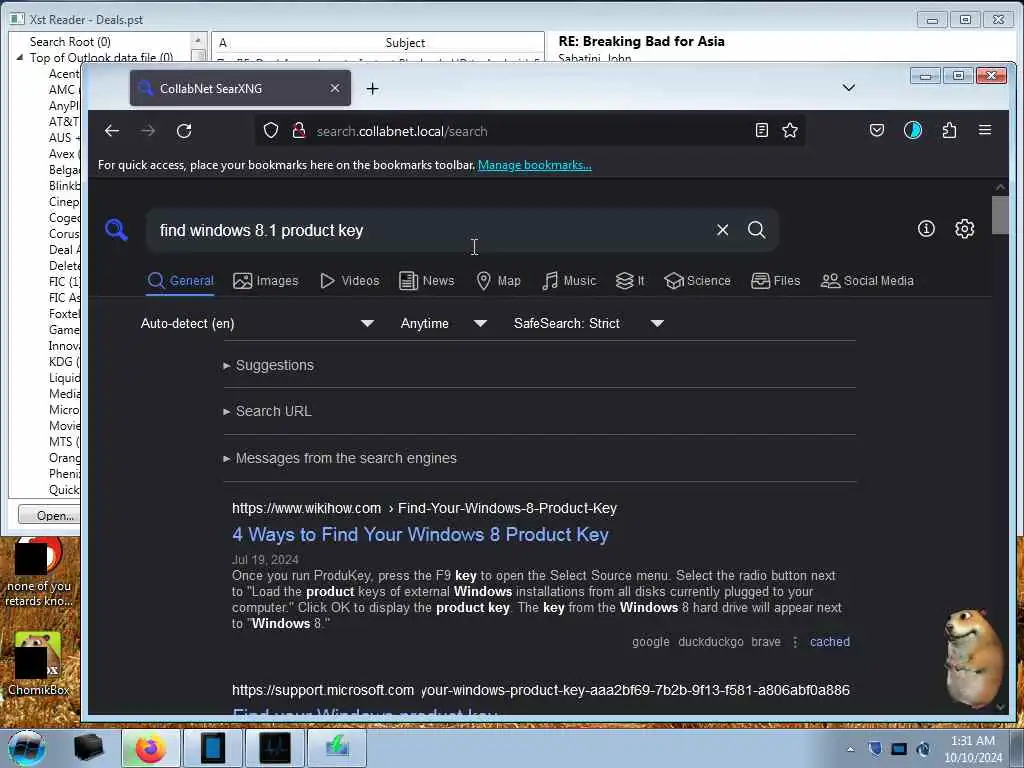Switch to Science results tab
This screenshot has width=1024, height=768.
(x=697, y=281)
